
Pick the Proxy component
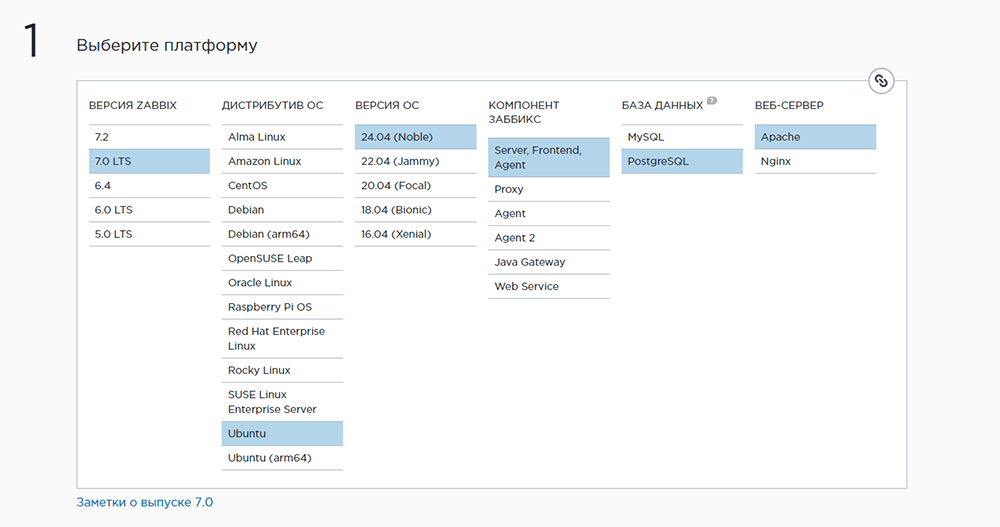(548, 189)
